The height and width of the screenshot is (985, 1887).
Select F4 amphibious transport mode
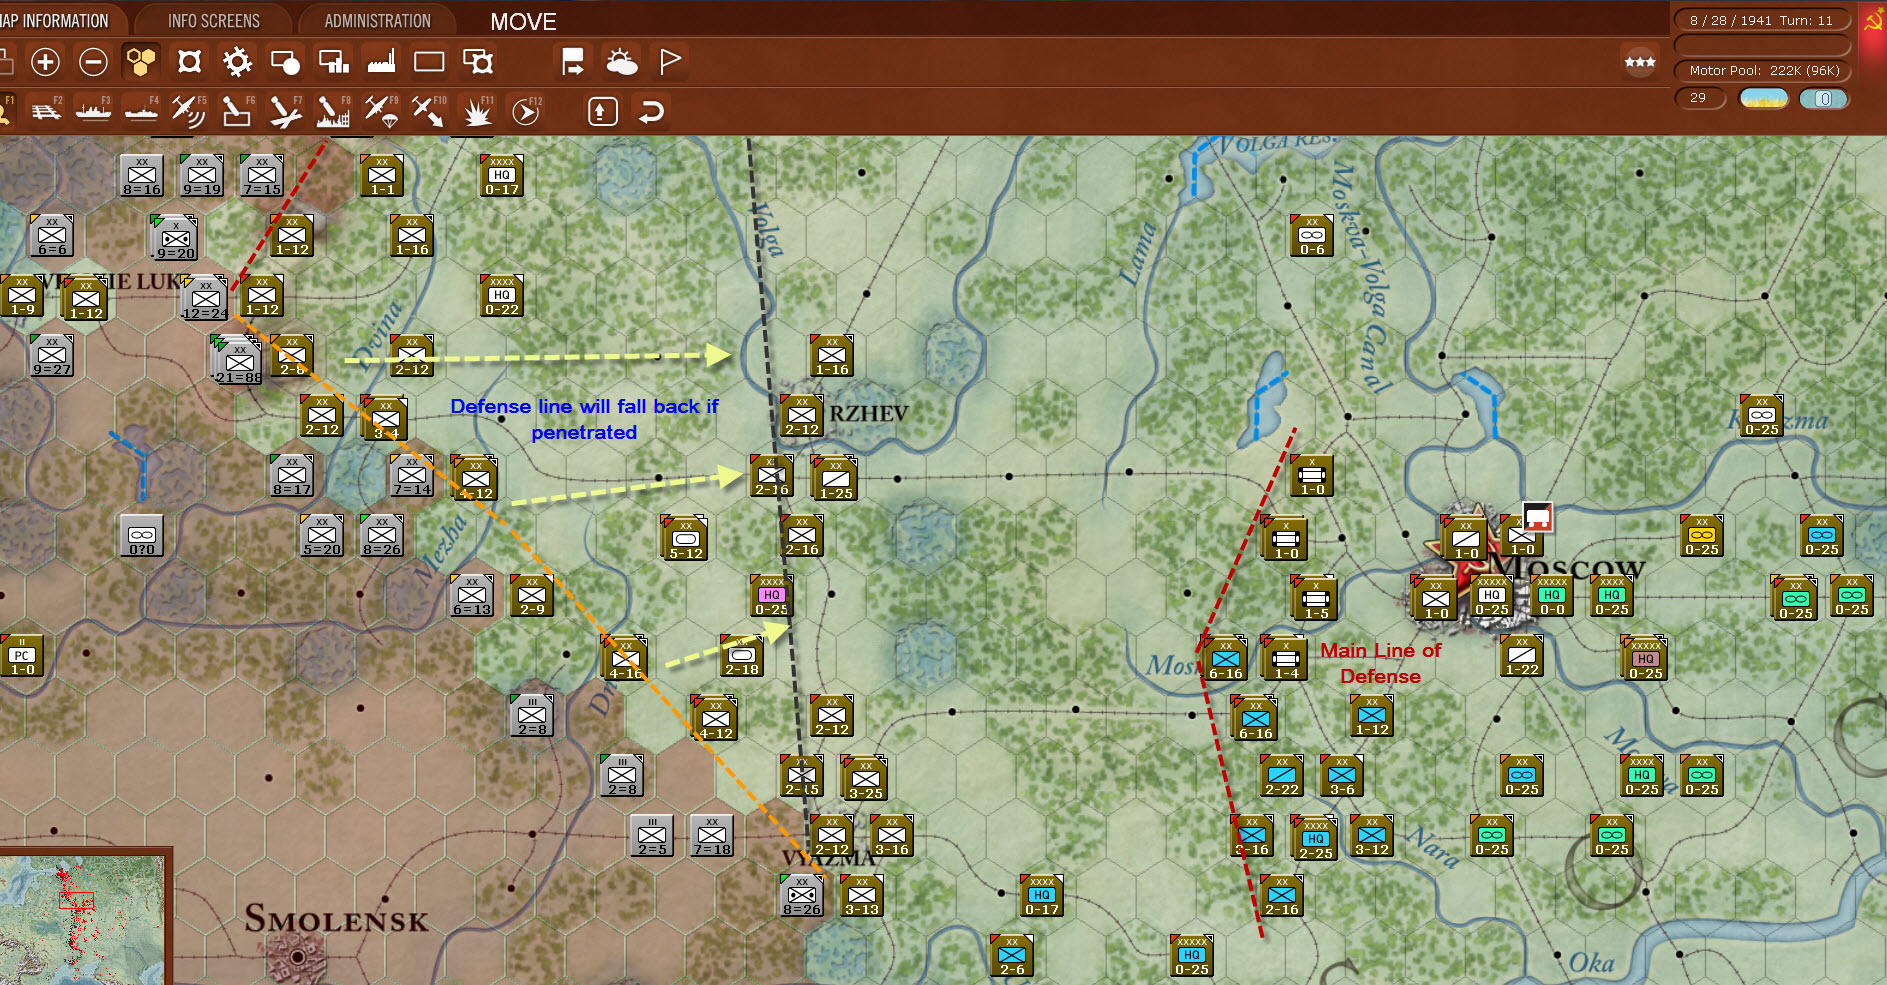141,111
